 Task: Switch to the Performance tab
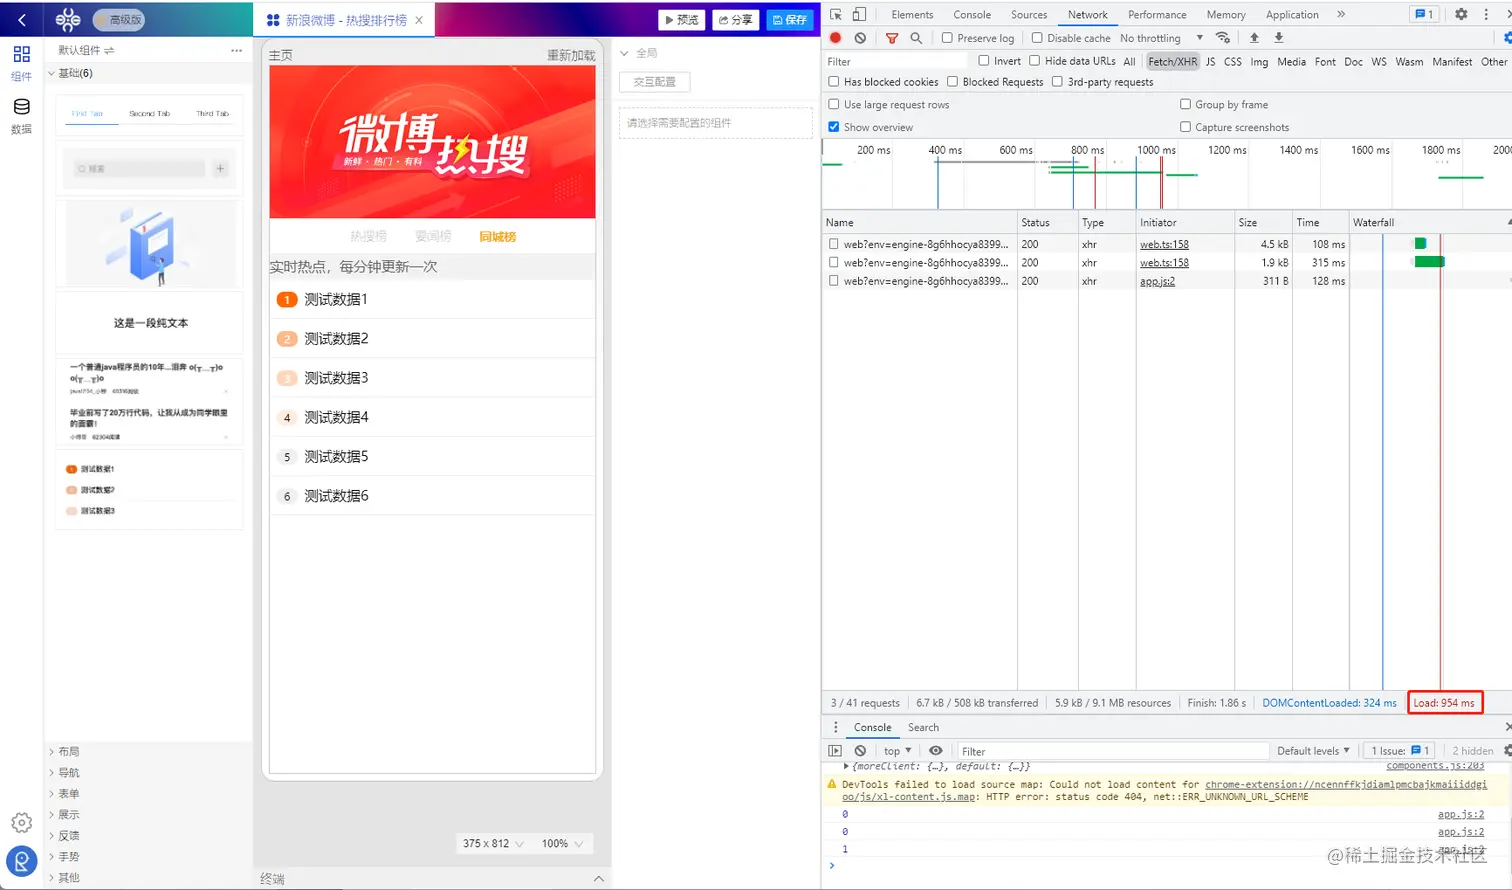(x=1157, y=14)
